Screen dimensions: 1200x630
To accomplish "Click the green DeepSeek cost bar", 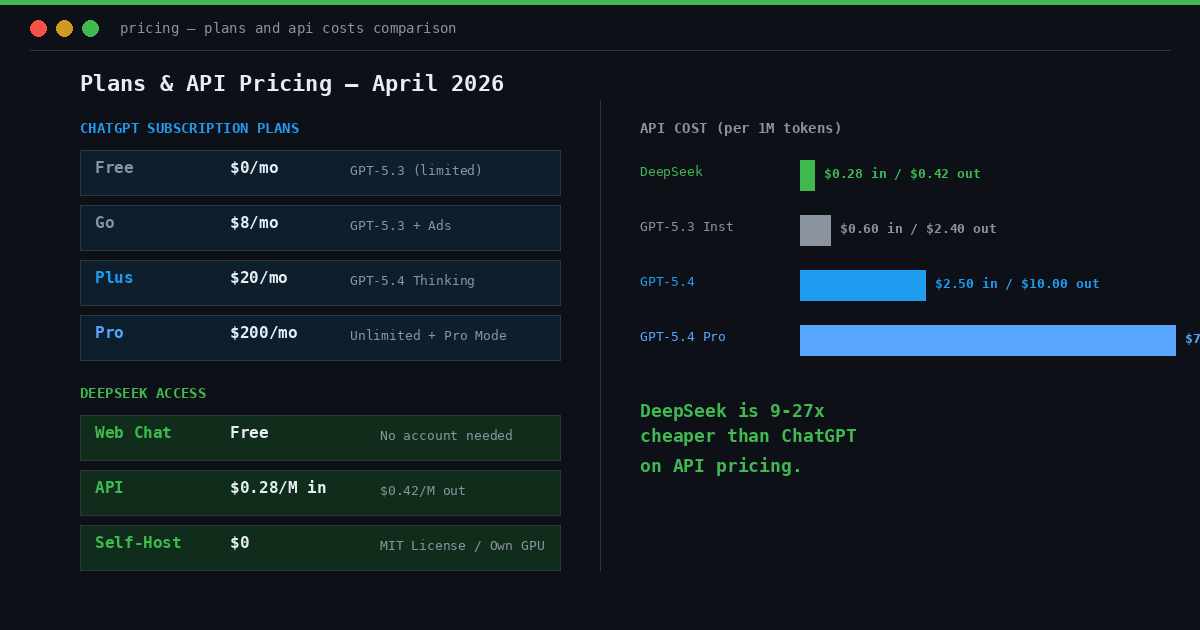I will [806, 175].
